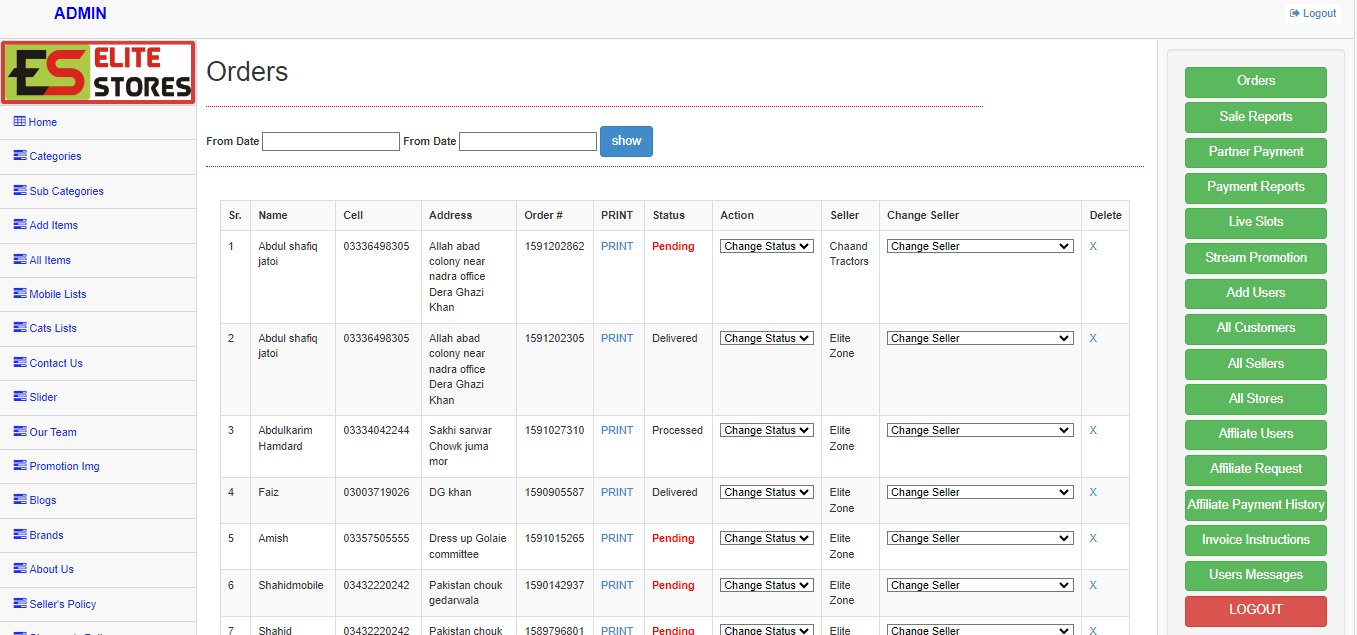Click the icon next to Blogs
This screenshot has width=1357, height=635.
[x=20, y=500]
